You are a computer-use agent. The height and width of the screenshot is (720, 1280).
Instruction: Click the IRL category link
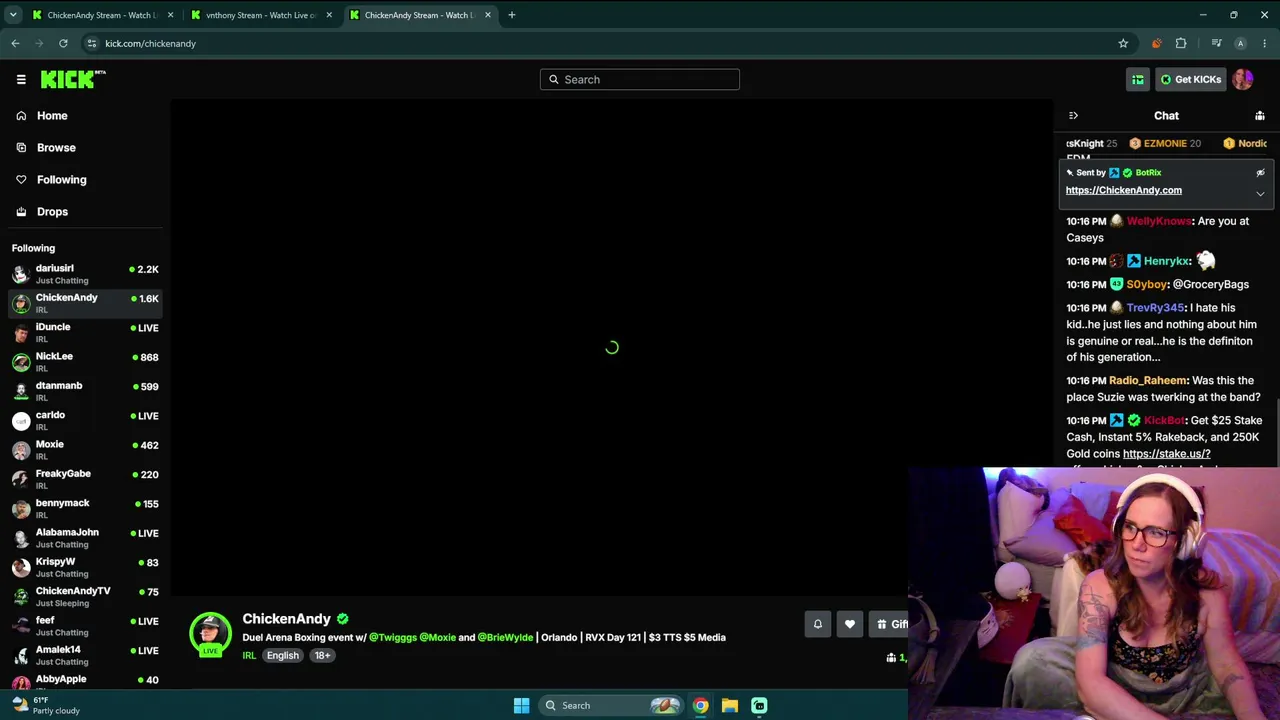249,656
